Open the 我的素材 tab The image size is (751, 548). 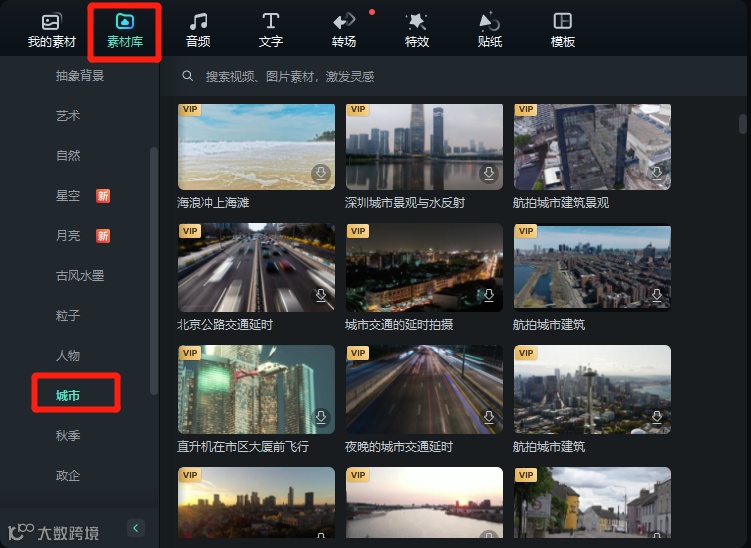(52, 31)
